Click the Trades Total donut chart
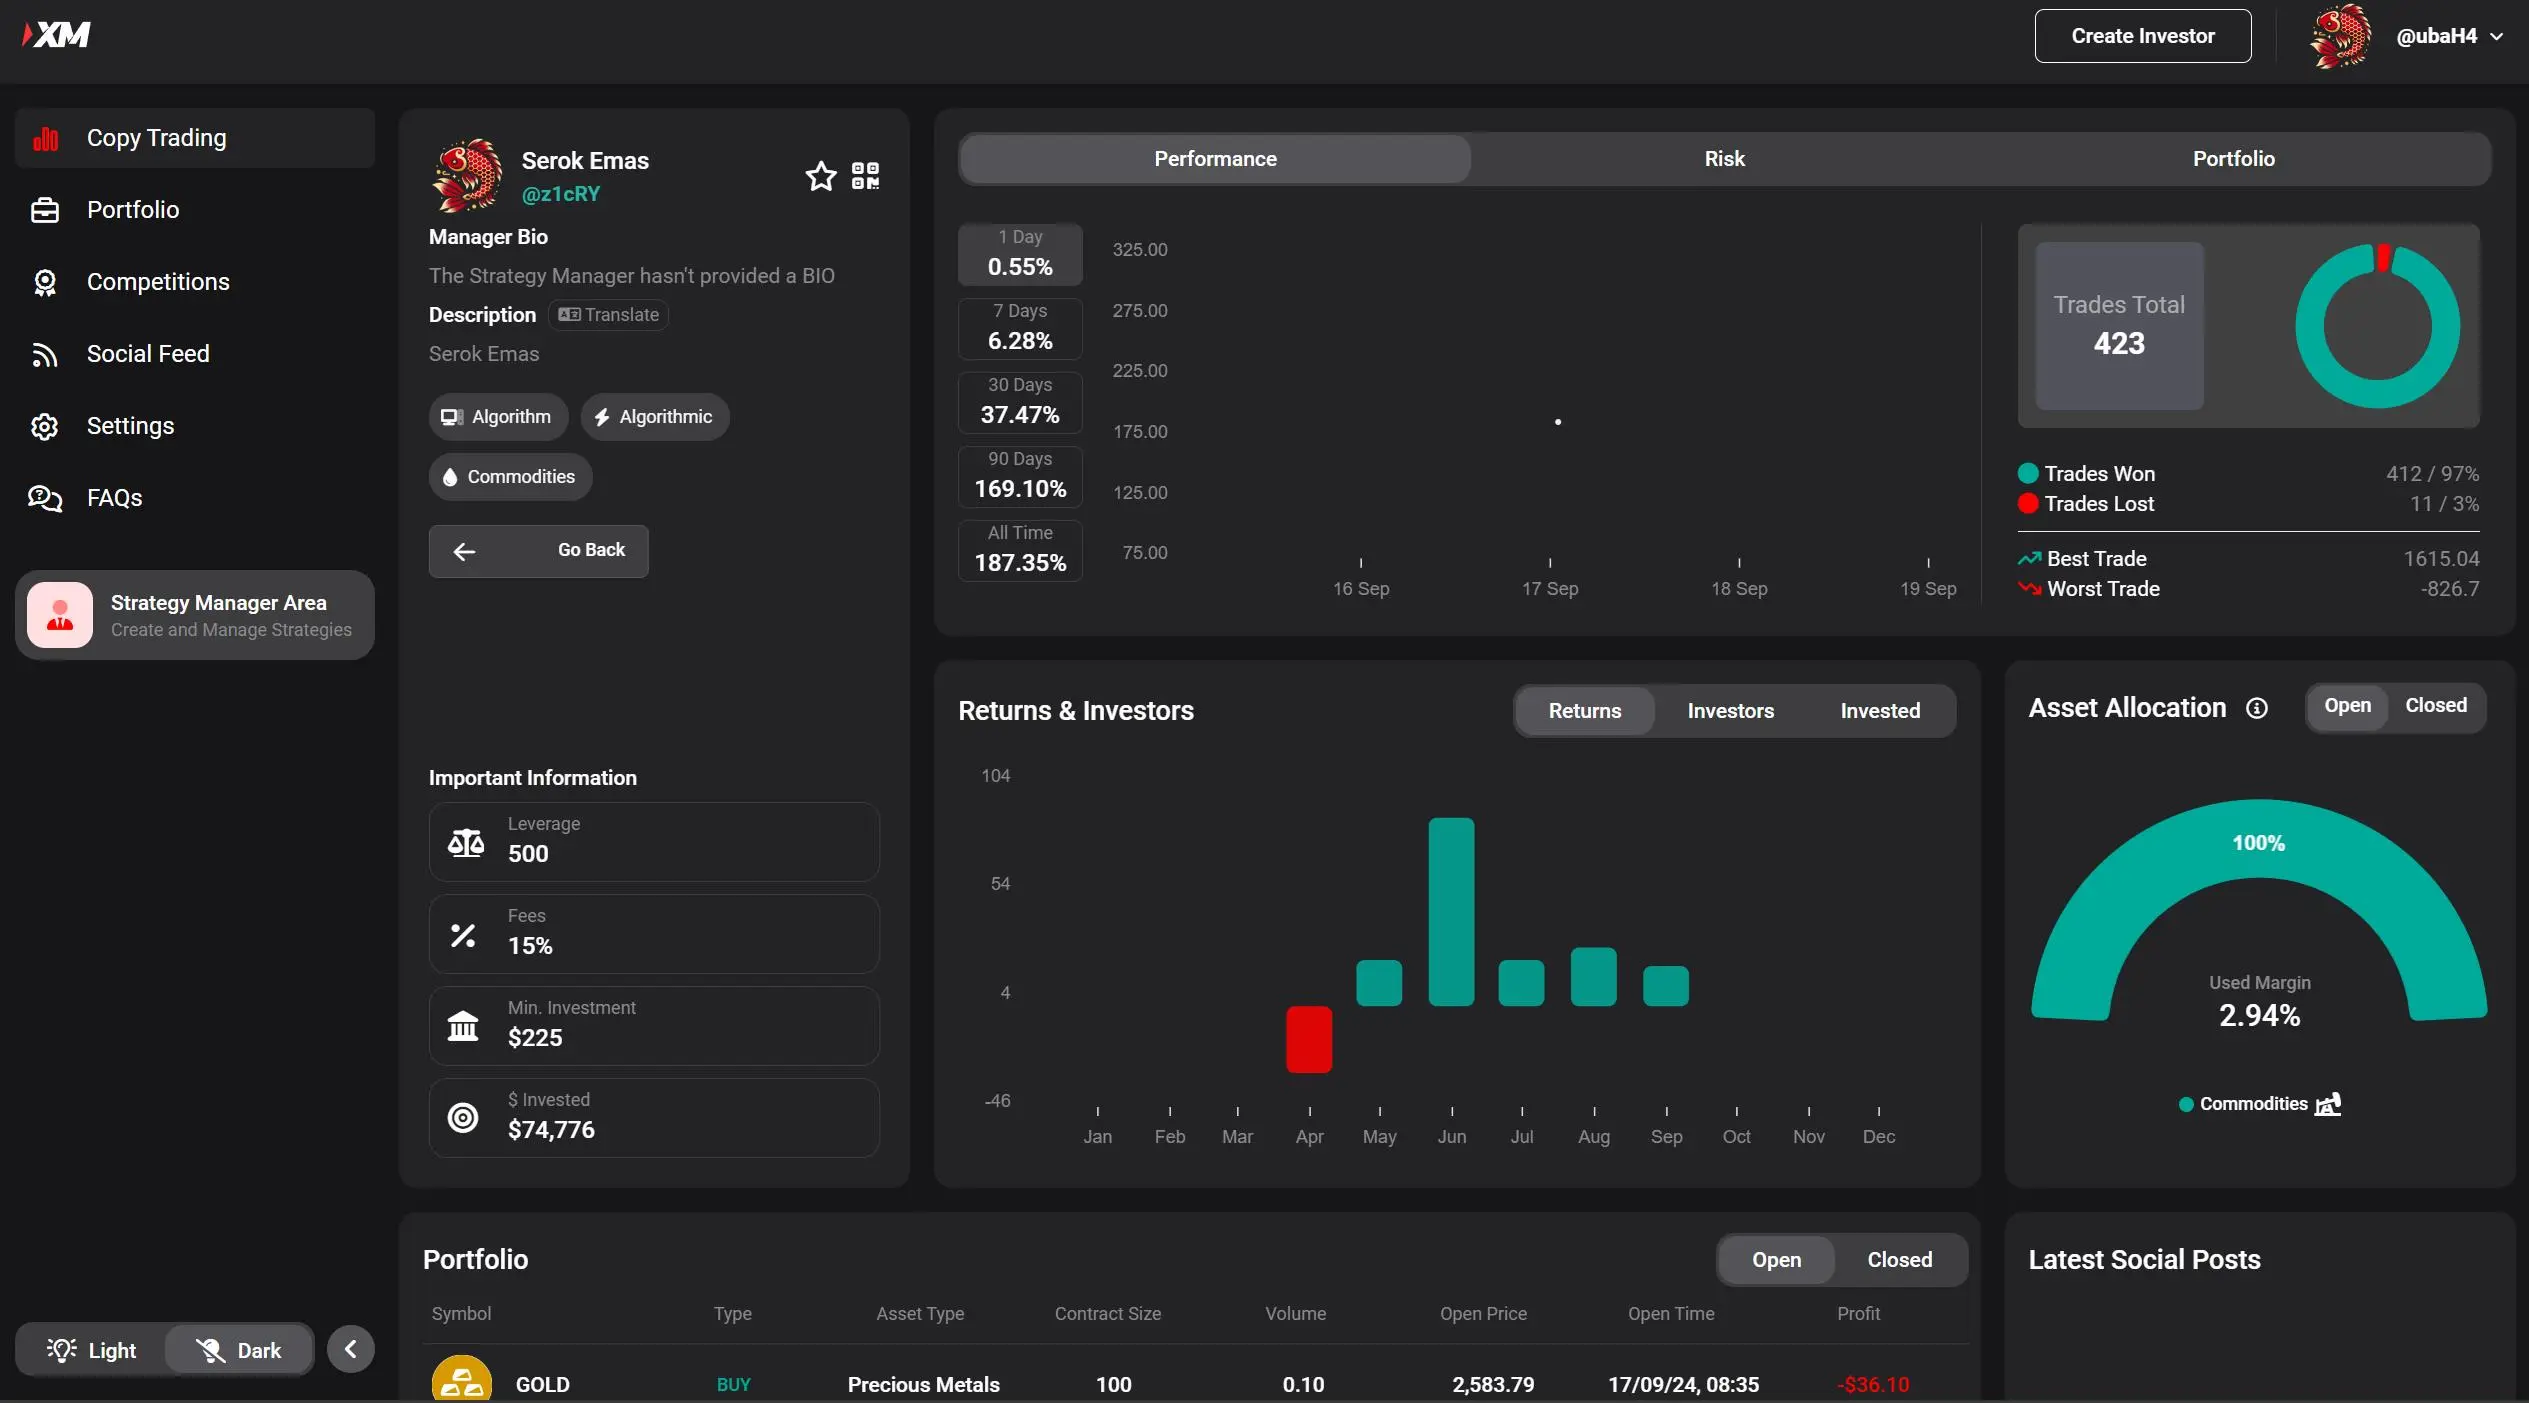The height and width of the screenshot is (1403, 2529). (2376, 326)
